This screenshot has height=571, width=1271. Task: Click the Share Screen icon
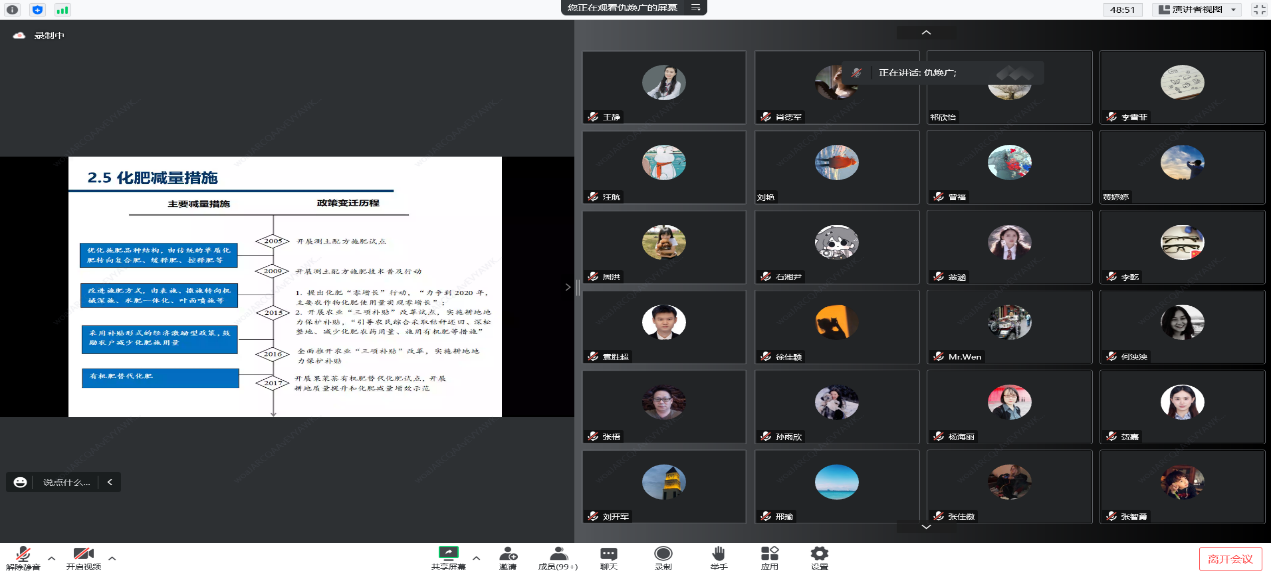point(448,554)
